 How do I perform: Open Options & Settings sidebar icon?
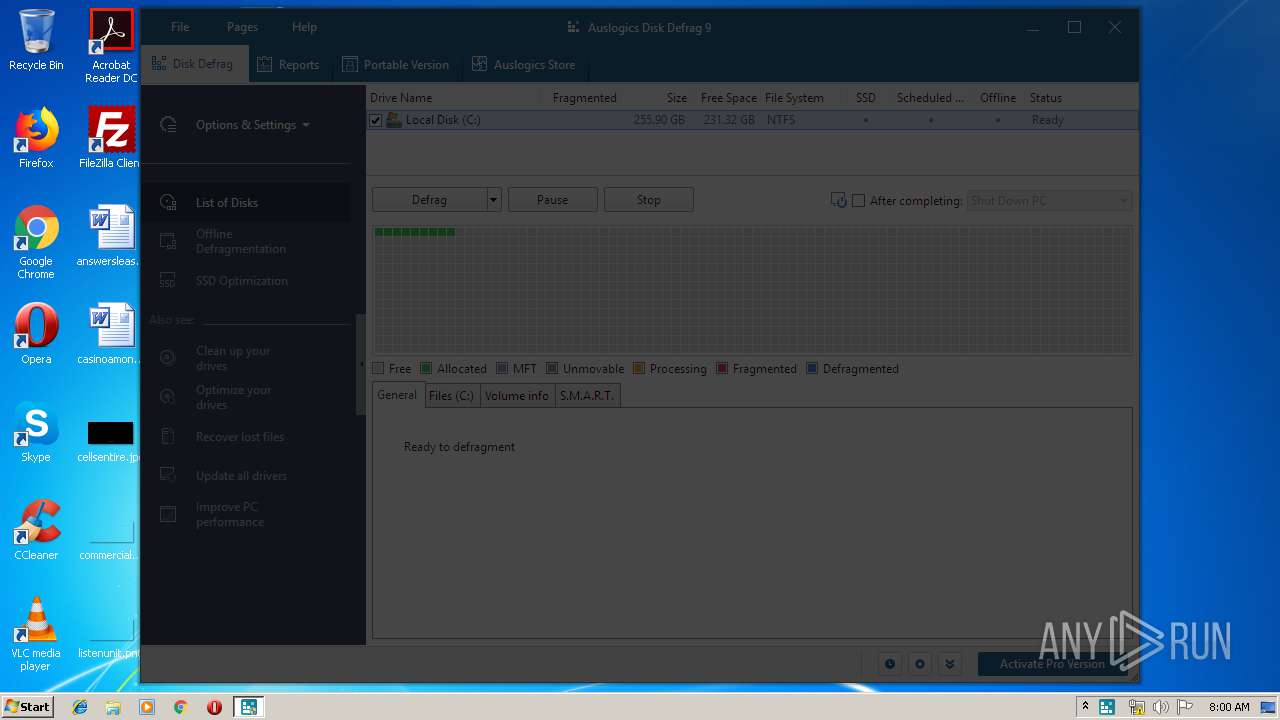coord(169,125)
